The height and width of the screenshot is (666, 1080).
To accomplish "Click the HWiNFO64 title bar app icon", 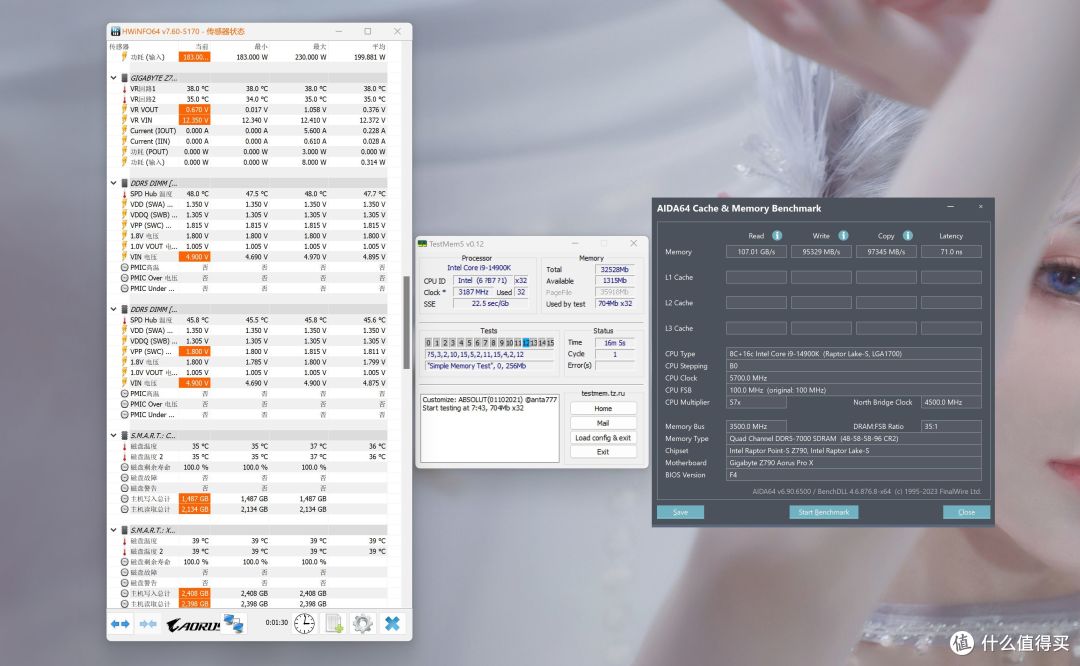I will pyautogui.click(x=115, y=32).
